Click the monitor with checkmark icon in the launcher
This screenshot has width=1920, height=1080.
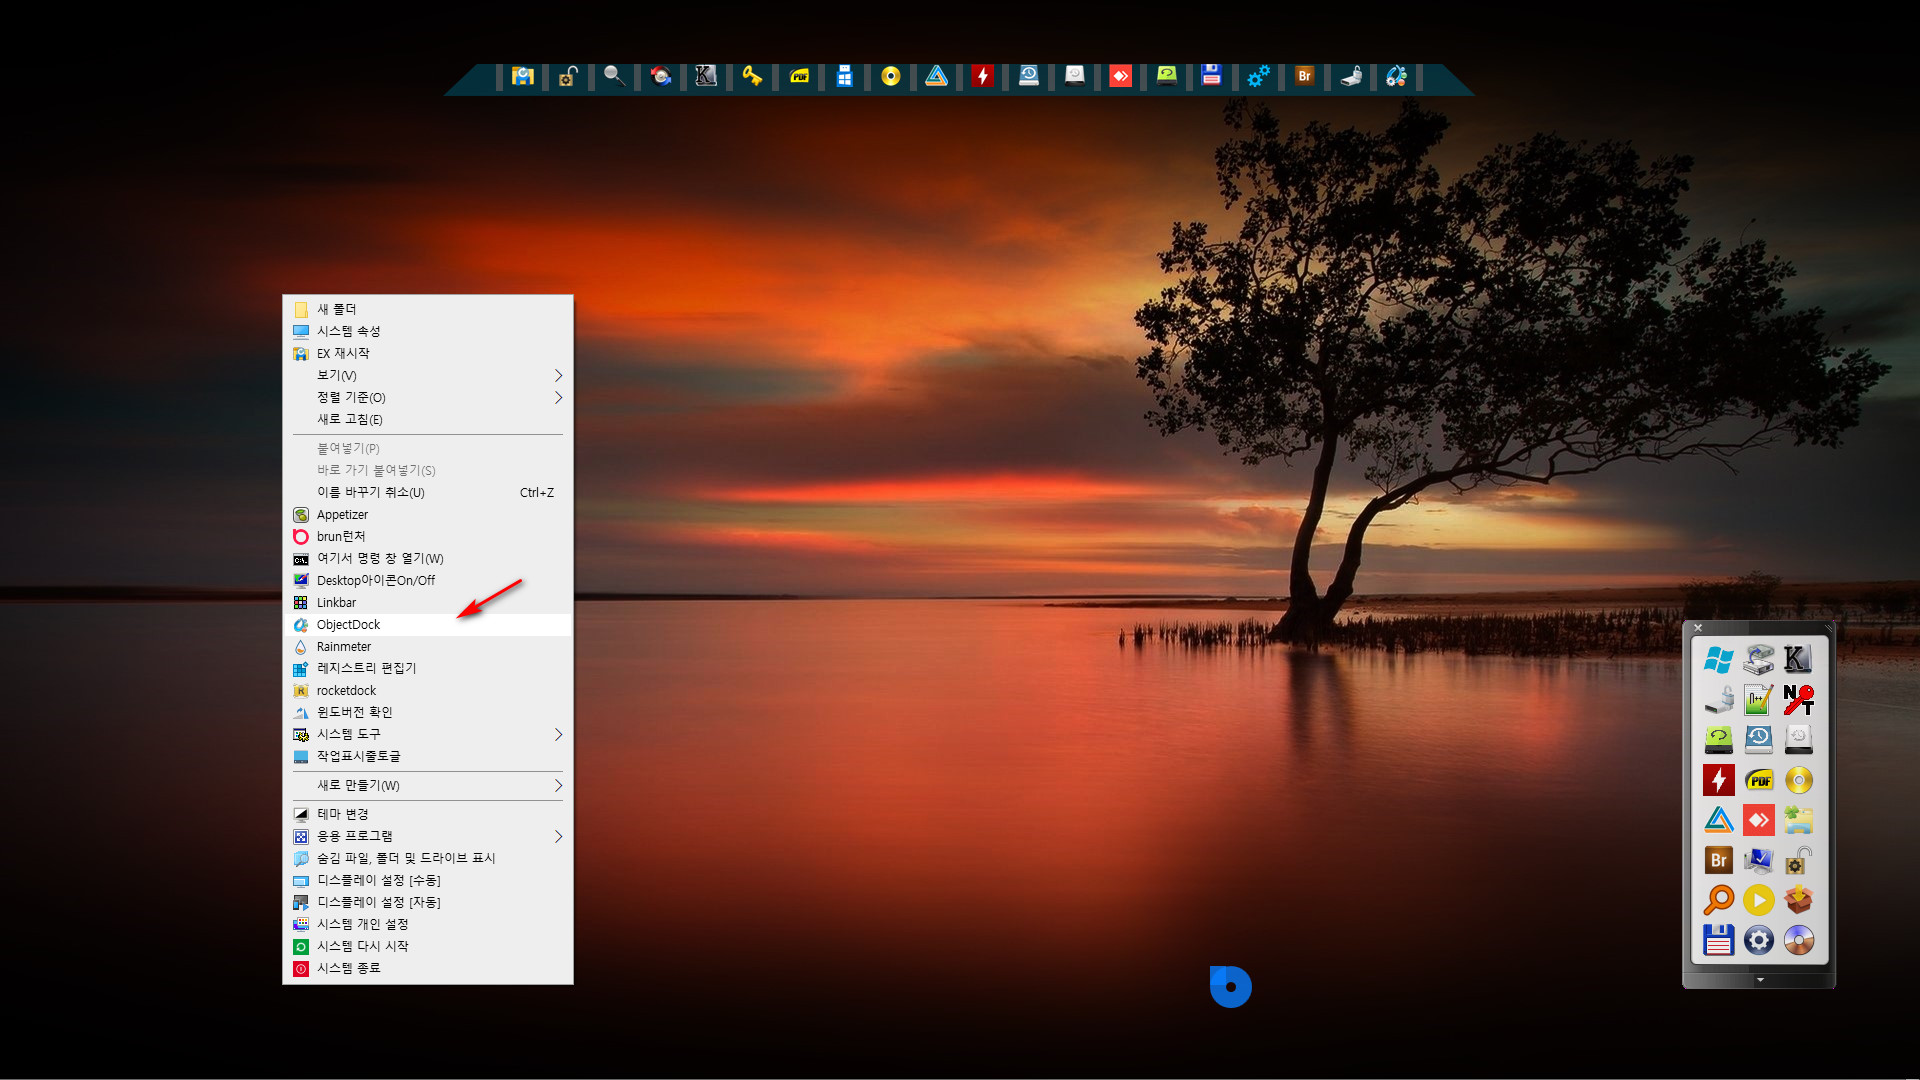(x=1759, y=860)
